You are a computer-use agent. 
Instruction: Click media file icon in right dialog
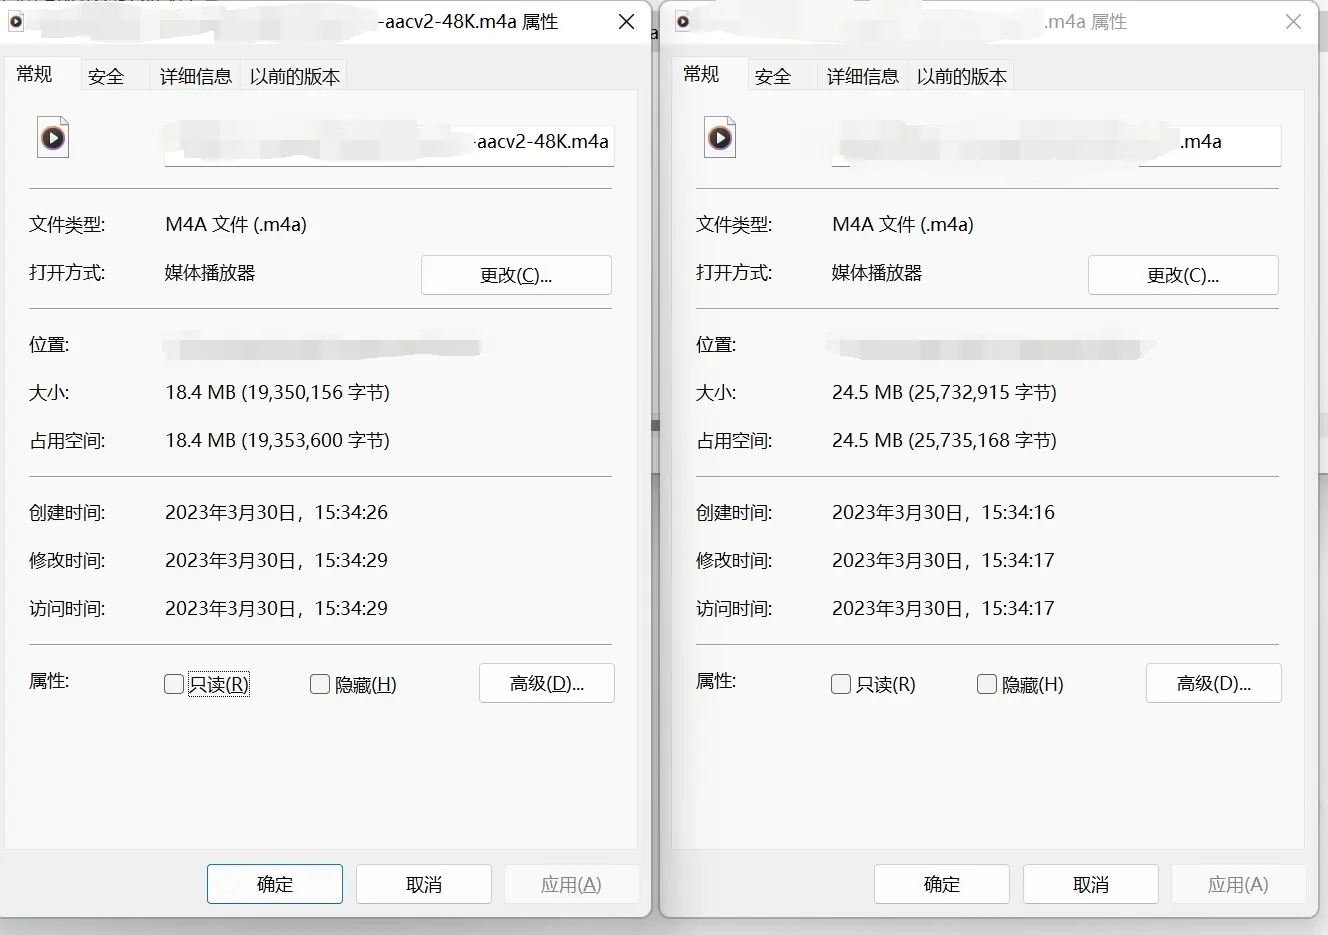[x=720, y=138]
